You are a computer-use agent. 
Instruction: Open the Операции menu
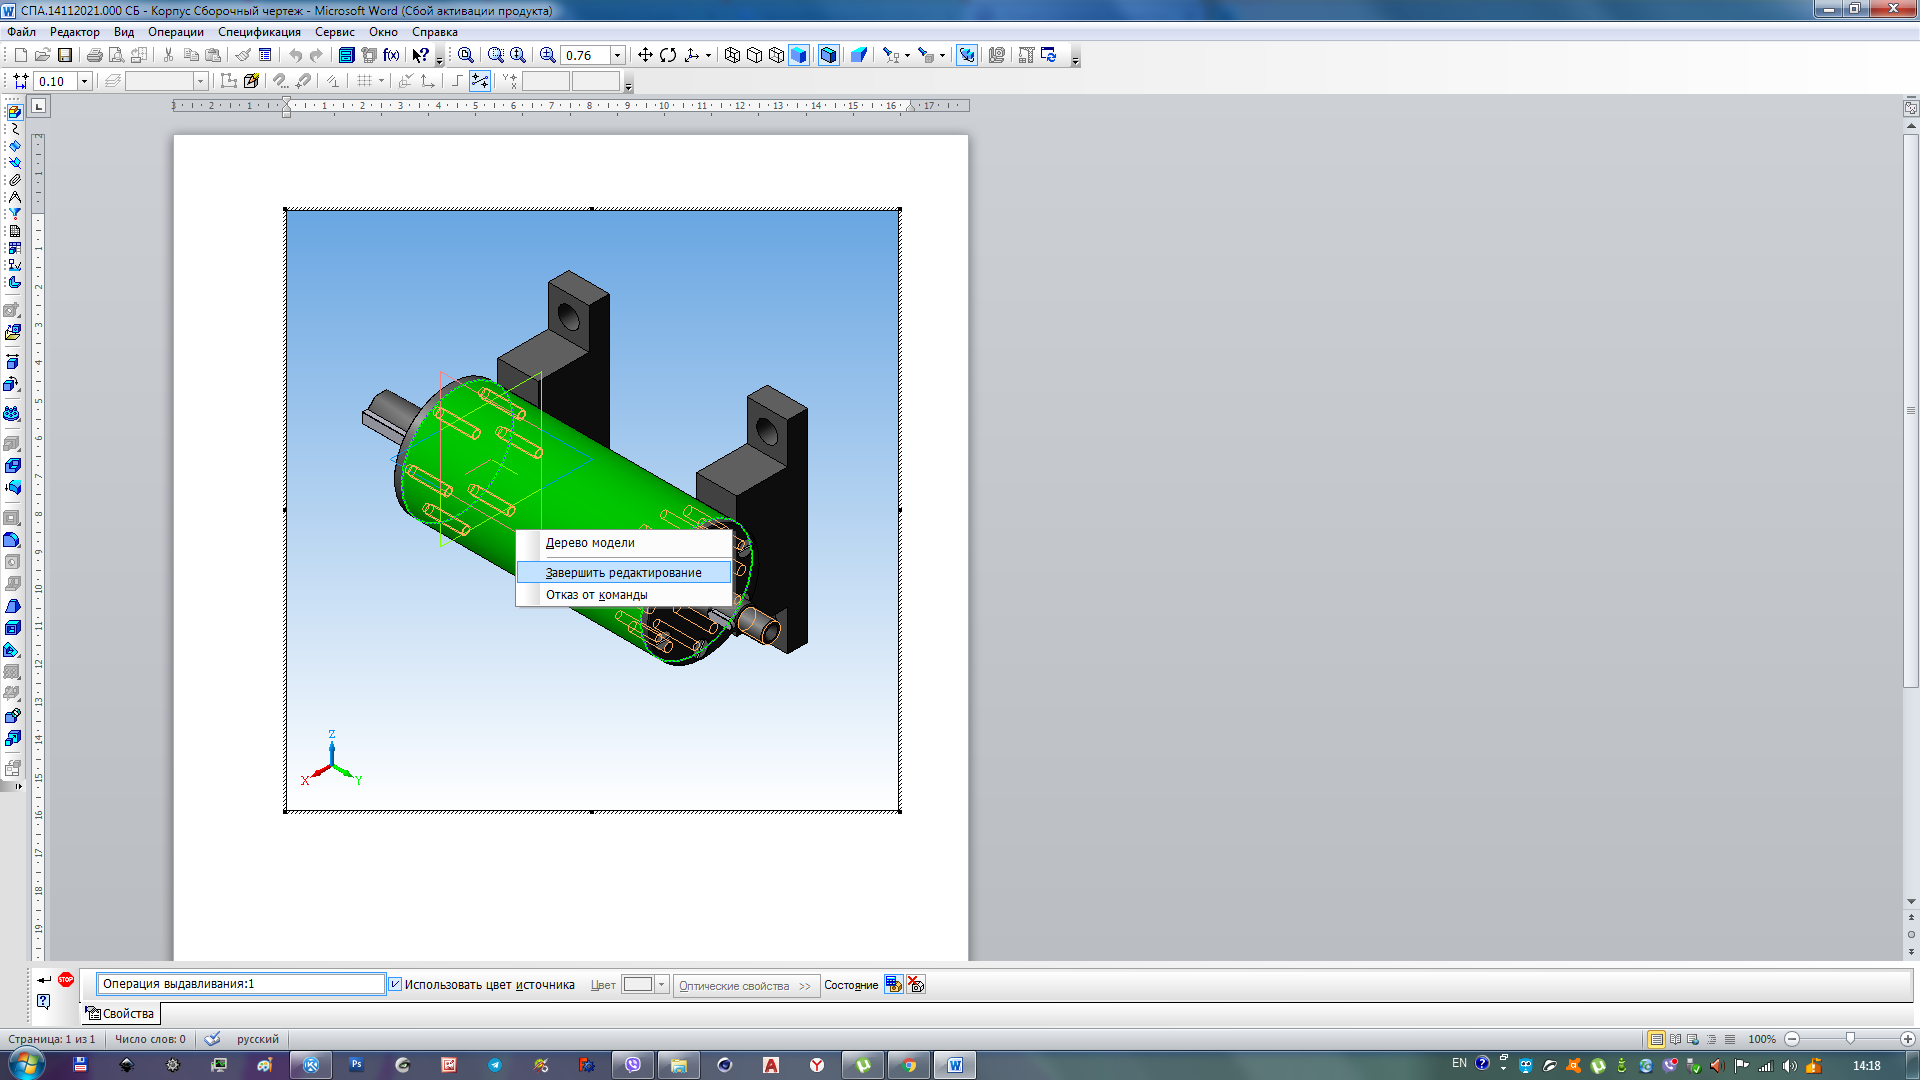pos(176,32)
